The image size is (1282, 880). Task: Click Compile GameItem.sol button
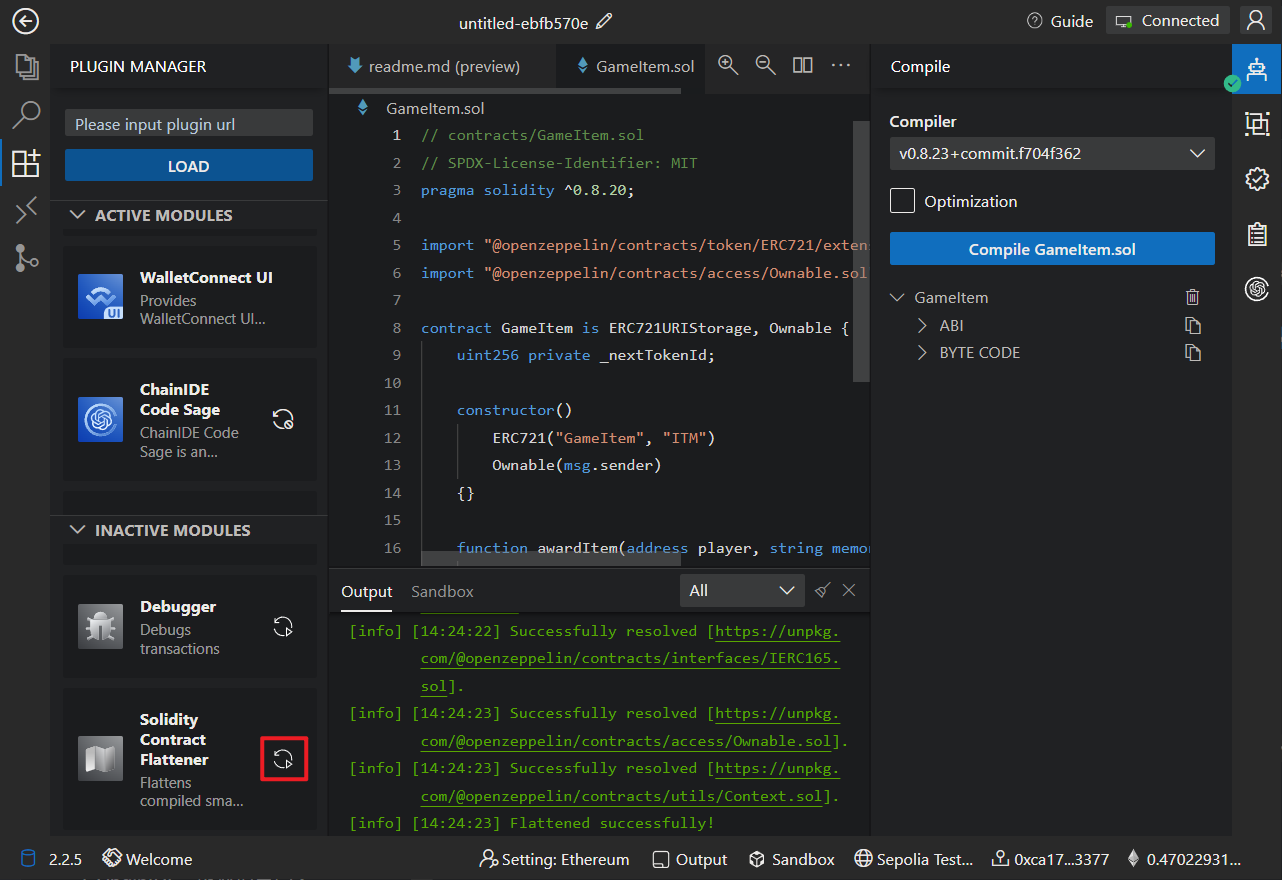click(1051, 249)
